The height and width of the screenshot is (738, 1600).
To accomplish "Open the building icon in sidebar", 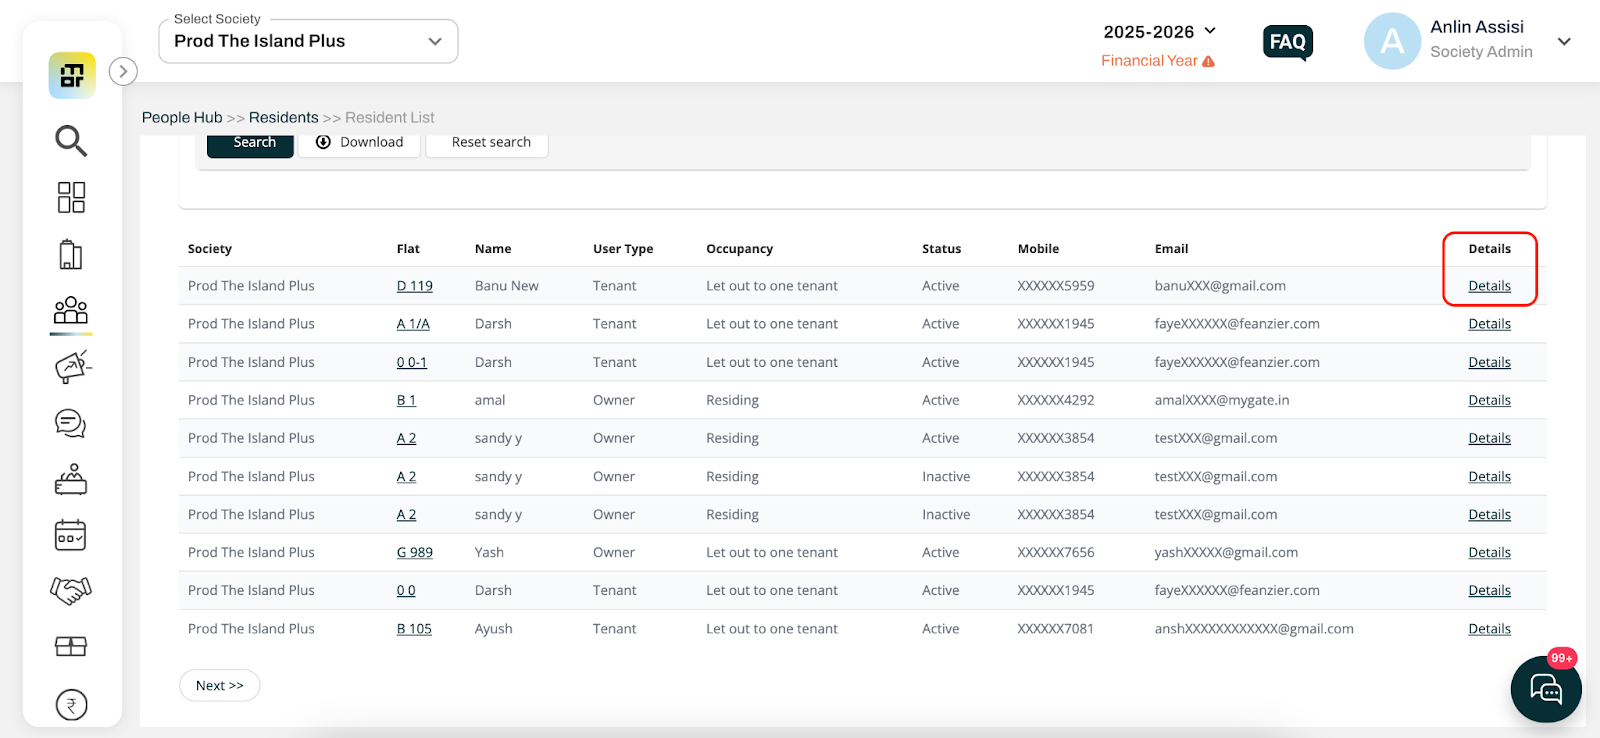I will tap(71, 254).
